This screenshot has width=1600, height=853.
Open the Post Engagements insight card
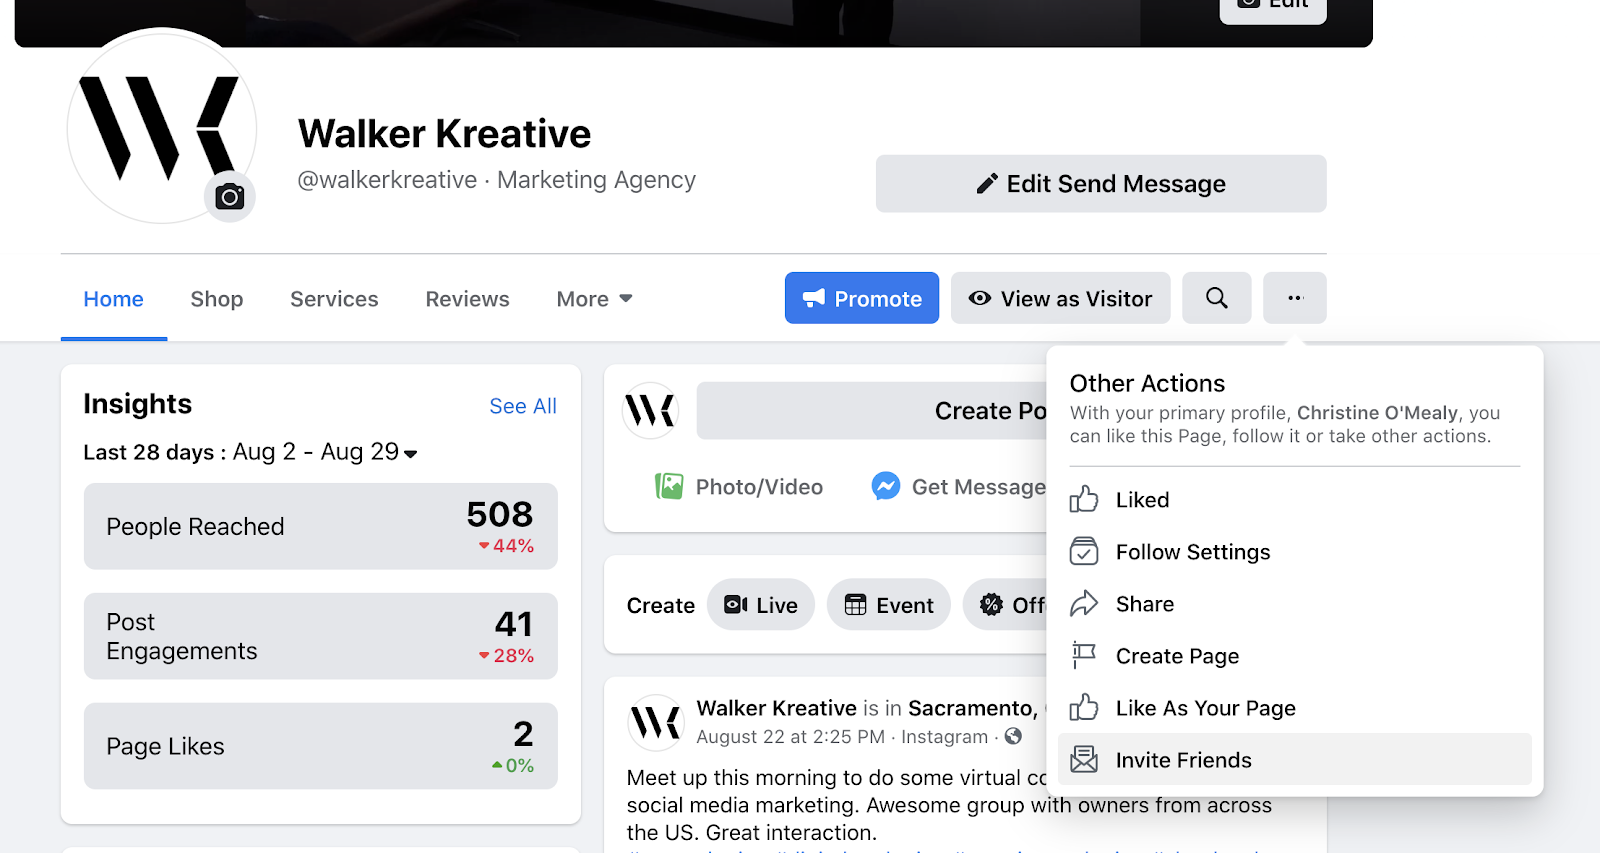point(321,636)
